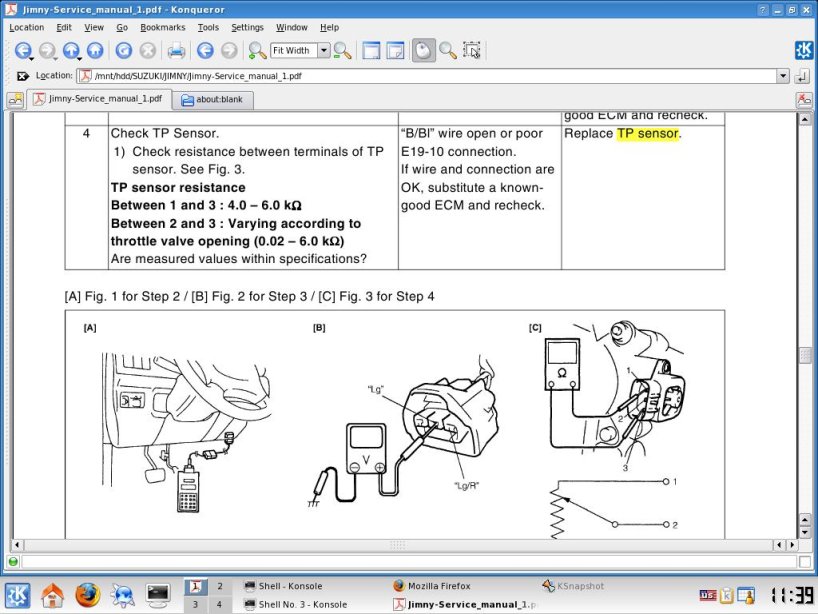Click the Location URL input field
Screen dimensions: 818x614
point(430,76)
